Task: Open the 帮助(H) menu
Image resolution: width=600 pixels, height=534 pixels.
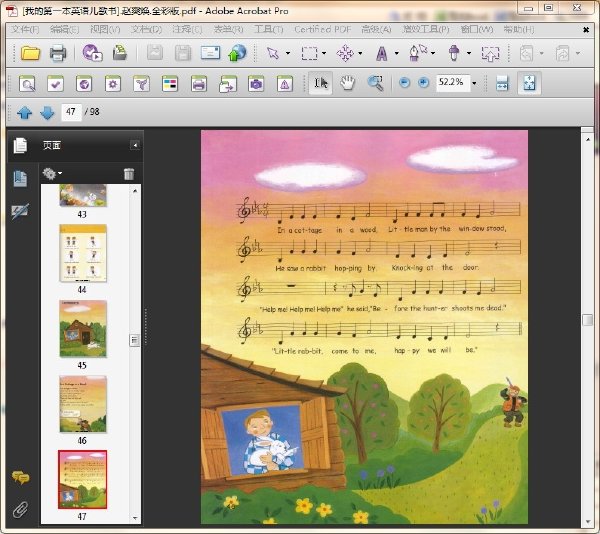Action: tap(518, 29)
